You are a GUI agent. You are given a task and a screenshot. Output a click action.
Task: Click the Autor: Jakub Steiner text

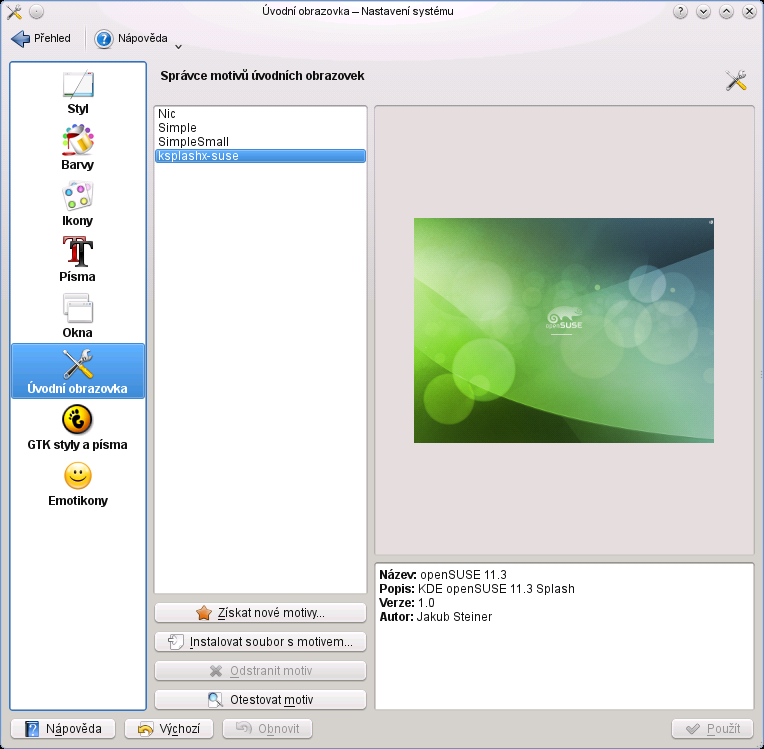pyautogui.click(x=436, y=617)
